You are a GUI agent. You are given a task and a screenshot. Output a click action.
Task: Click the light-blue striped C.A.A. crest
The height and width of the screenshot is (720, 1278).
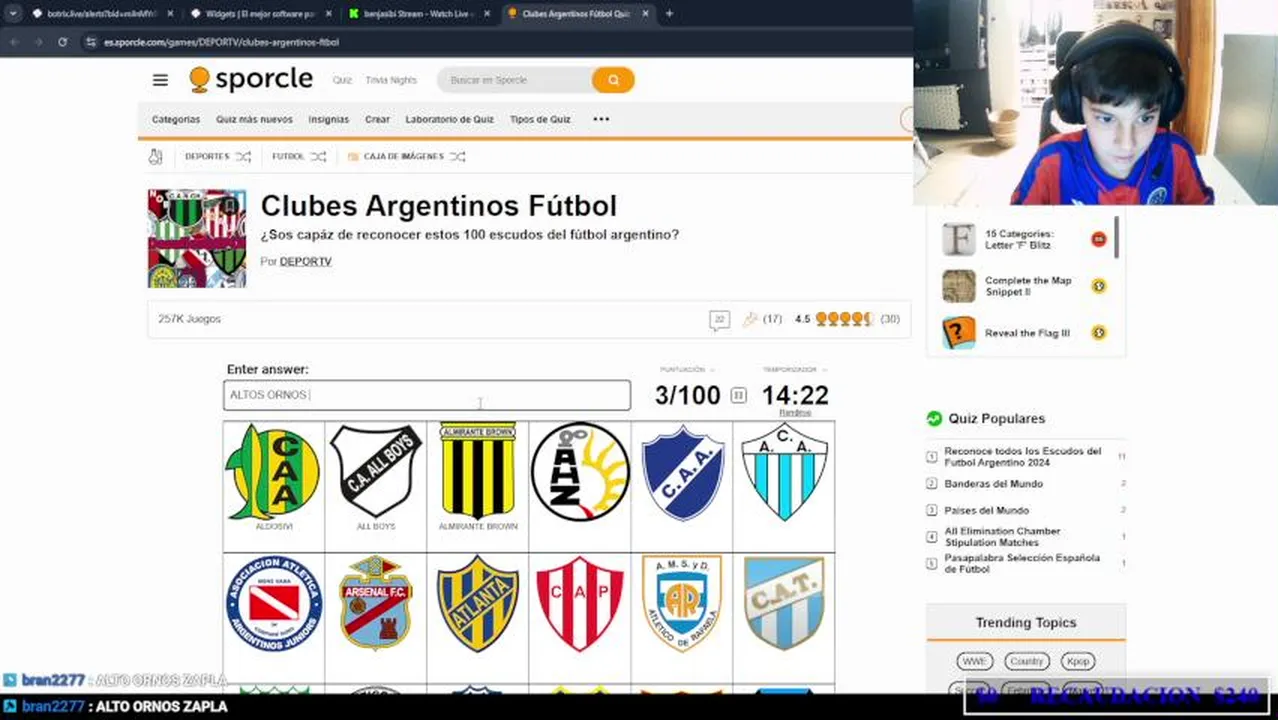tap(784, 471)
